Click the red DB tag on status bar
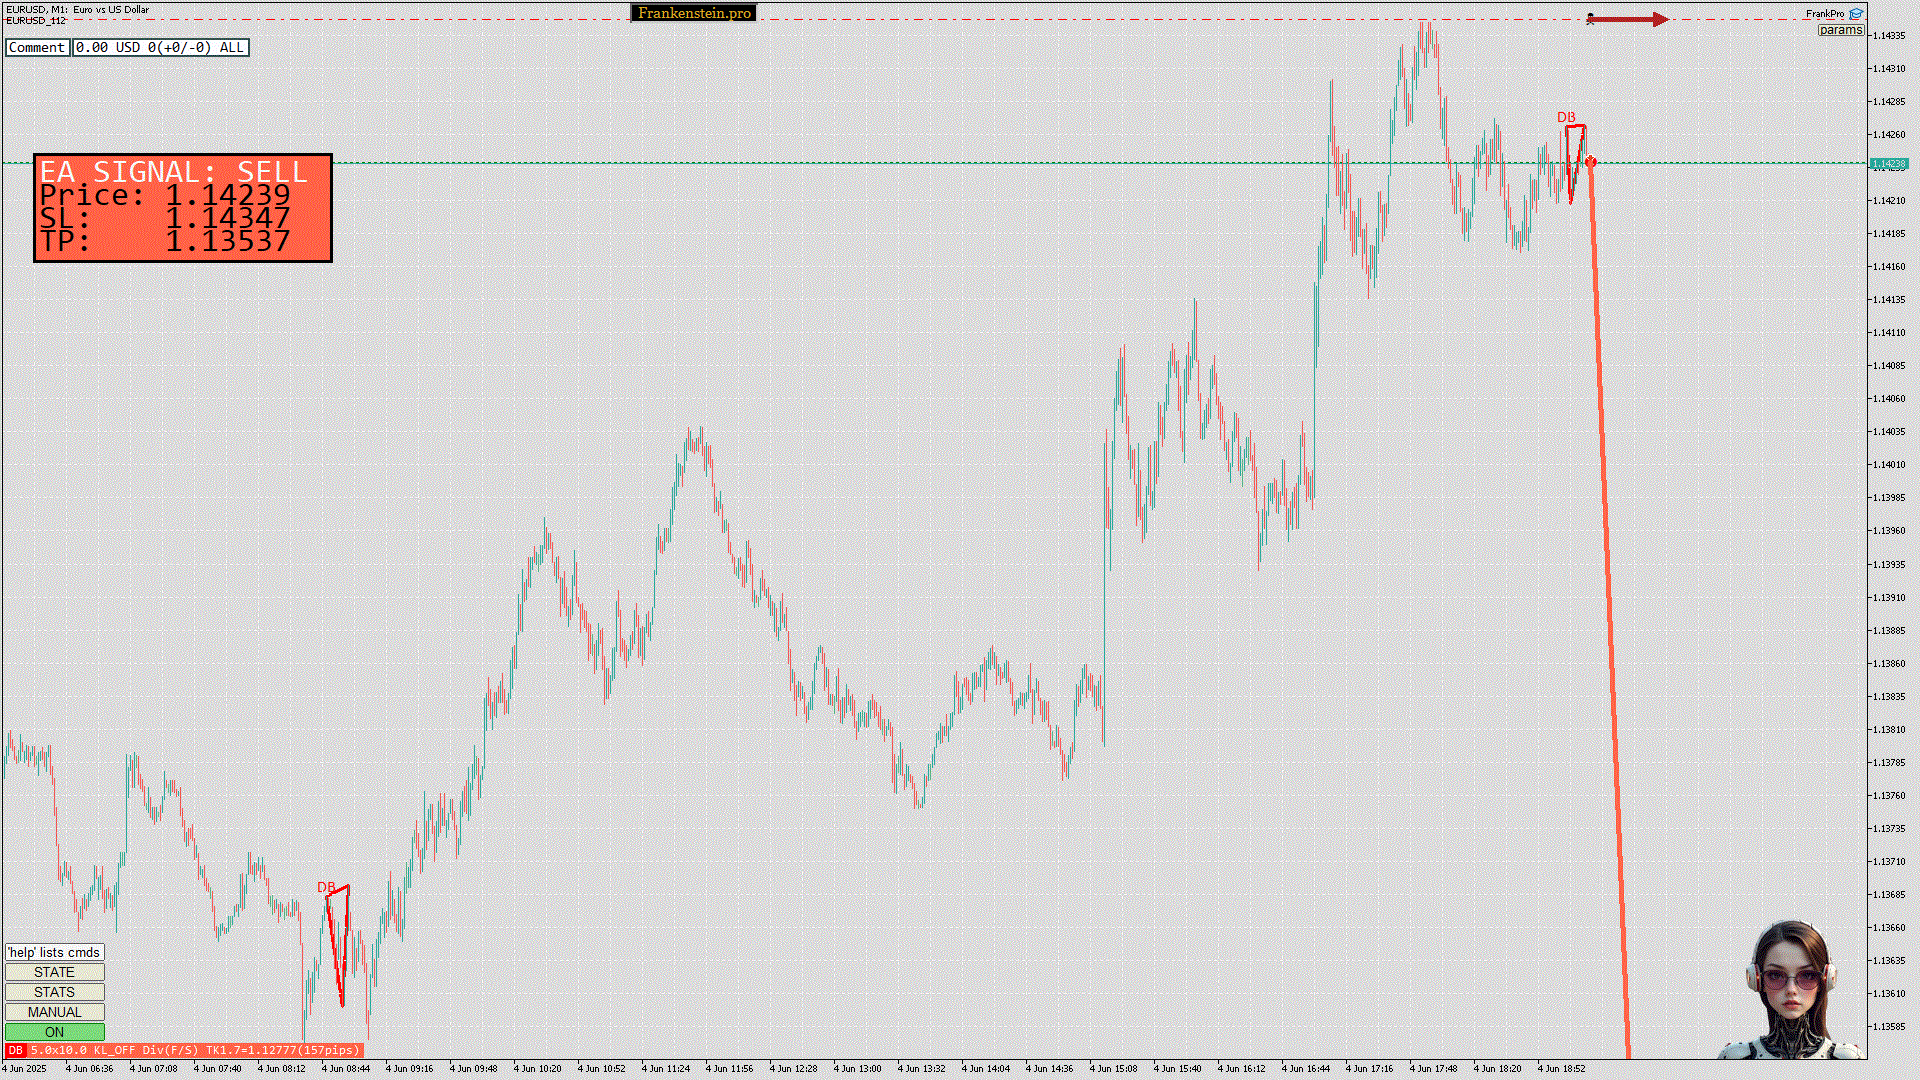 15,1050
